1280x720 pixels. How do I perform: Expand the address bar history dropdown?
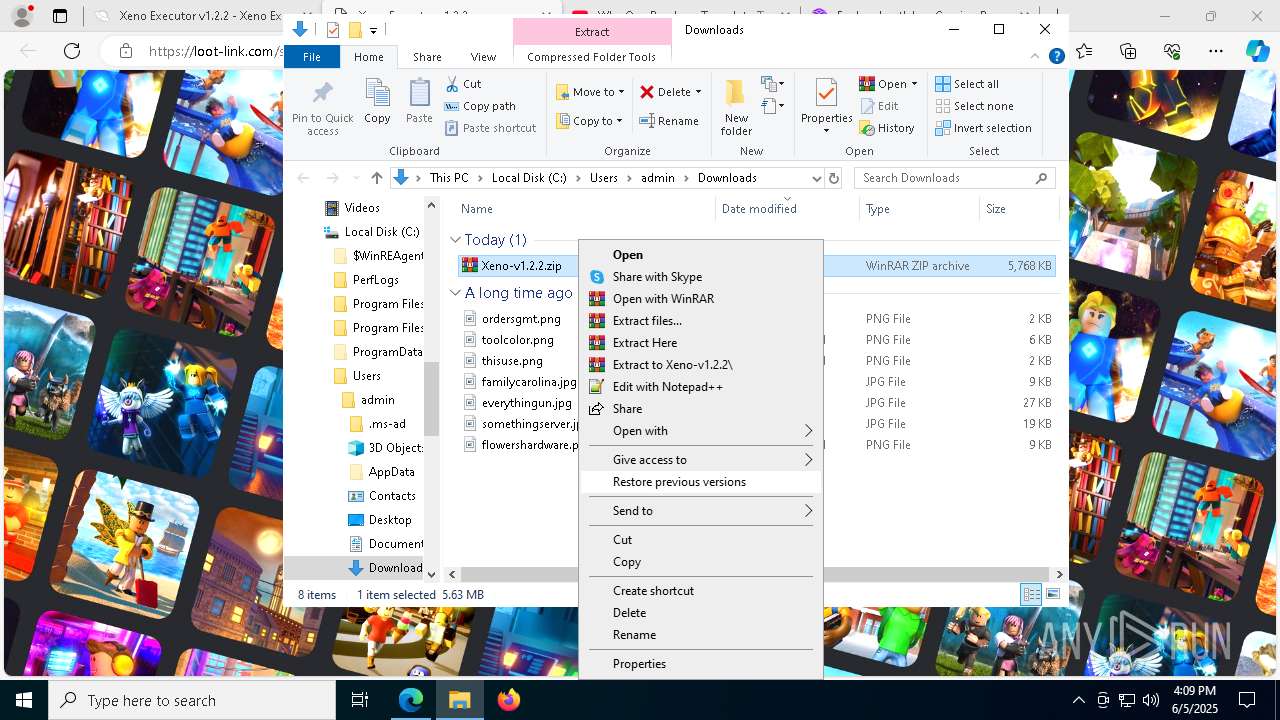pos(816,178)
